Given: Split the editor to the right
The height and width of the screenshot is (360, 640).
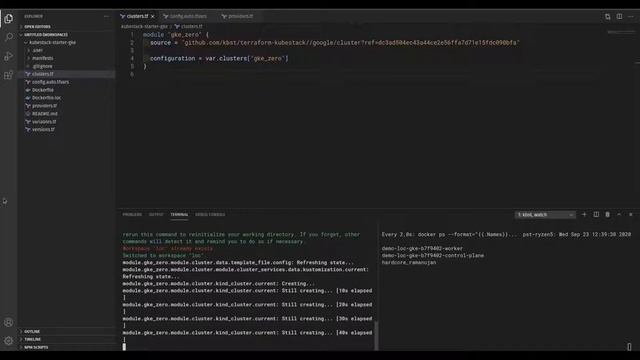Looking at the screenshot, I should 619,16.
